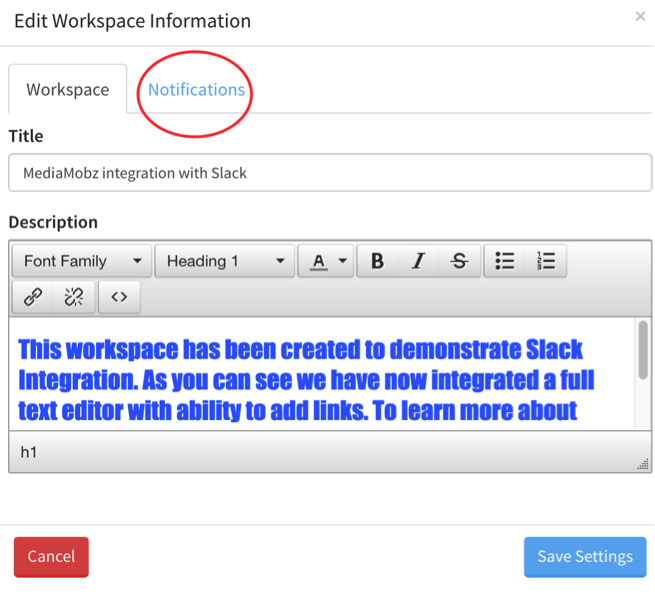Insert a numbered list
655x597 pixels.
[x=546, y=261]
